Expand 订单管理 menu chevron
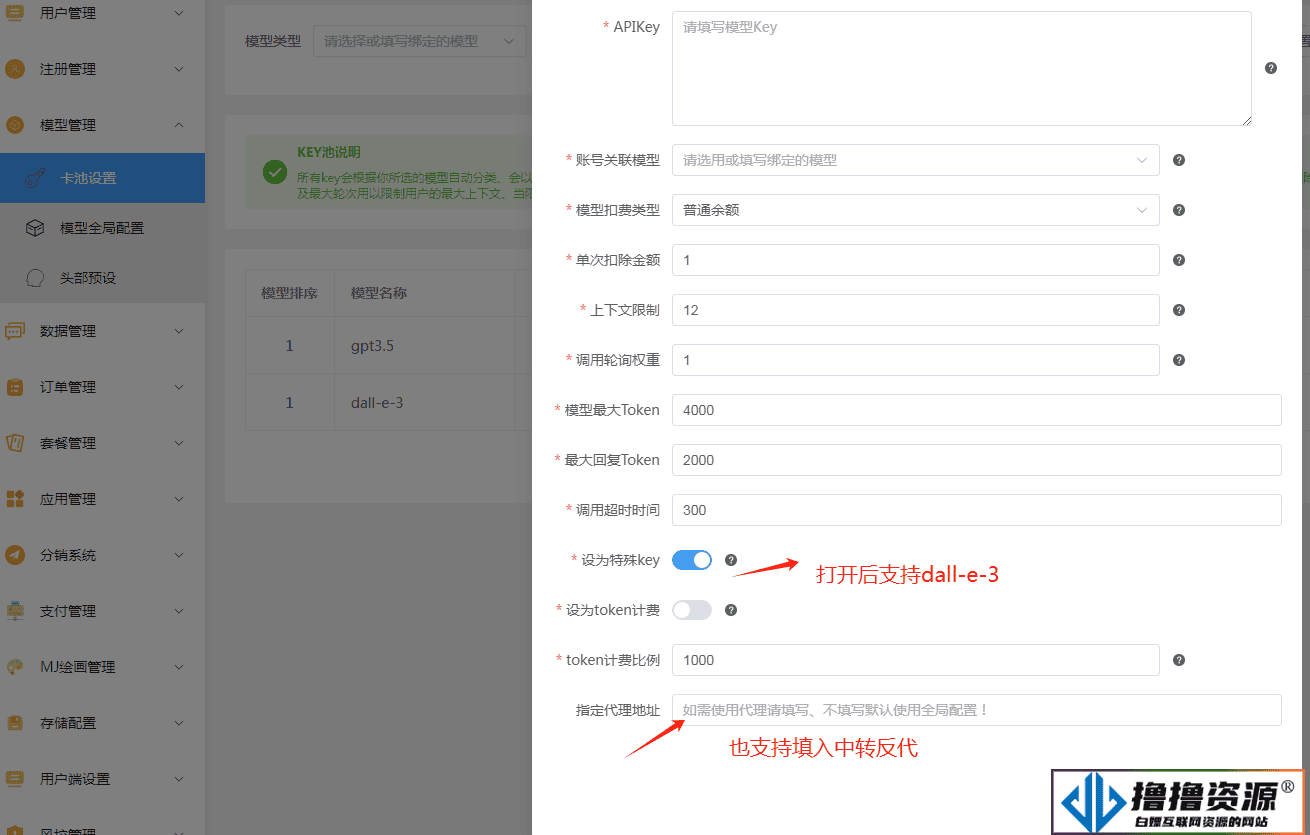 [x=179, y=387]
